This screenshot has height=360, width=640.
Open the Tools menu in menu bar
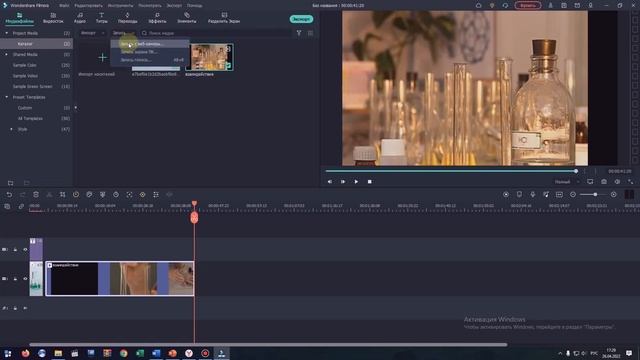click(120, 6)
